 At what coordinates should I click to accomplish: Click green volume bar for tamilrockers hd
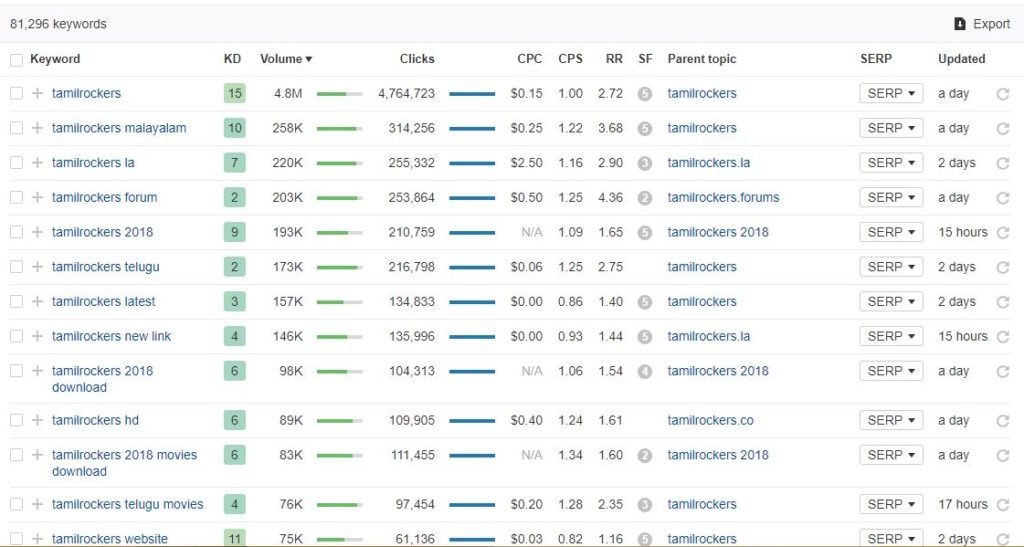[340, 421]
